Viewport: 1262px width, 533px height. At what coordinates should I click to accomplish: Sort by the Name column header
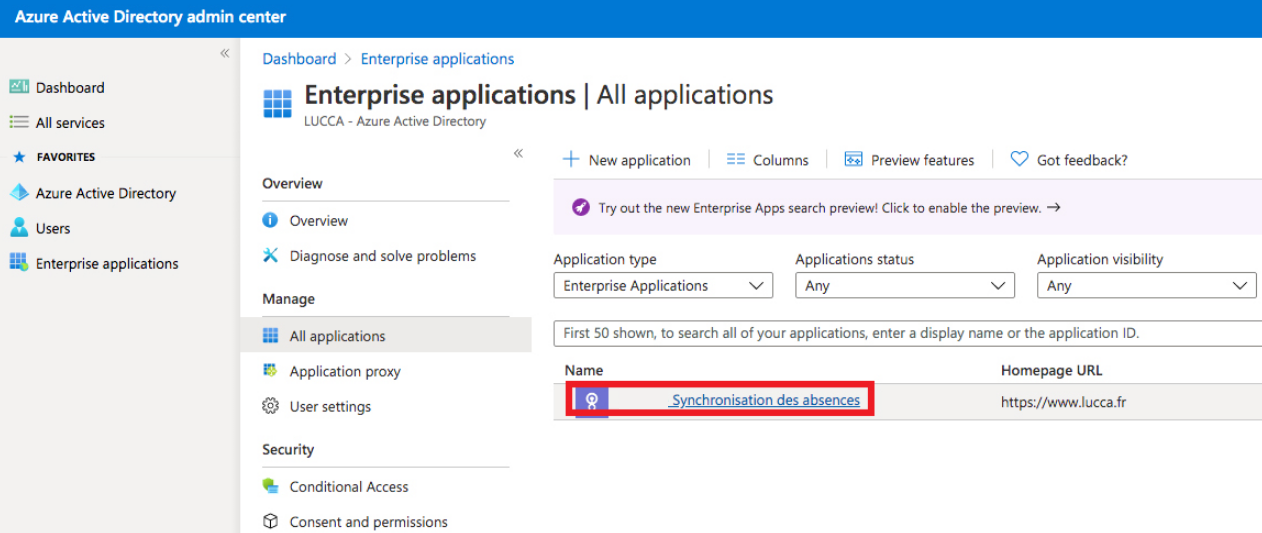click(584, 370)
